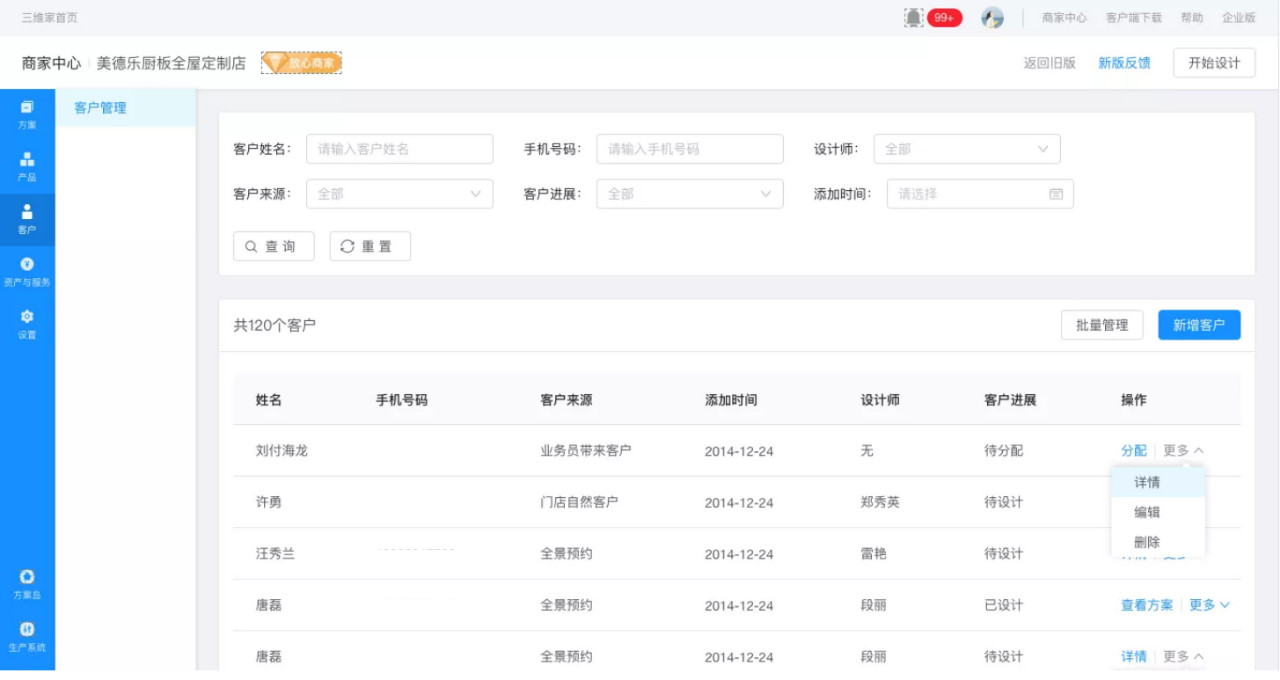Click the notification bell with 99+ badge

point(914,18)
